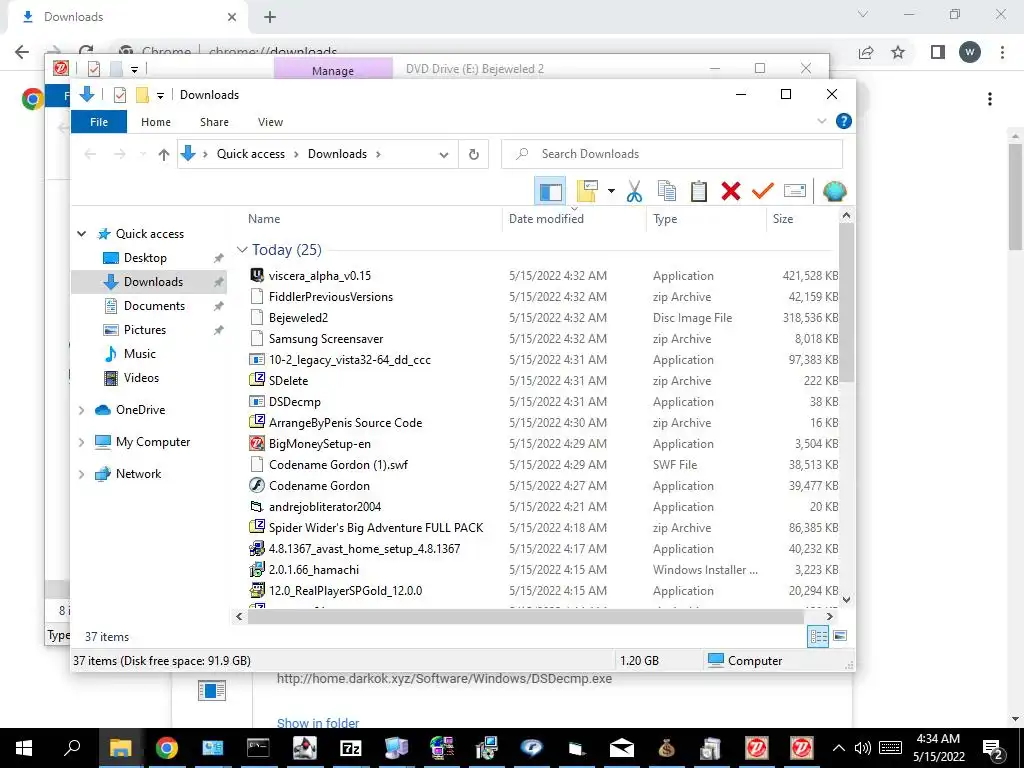The height and width of the screenshot is (768, 1024).
Task: Expand address bar history dropdown
Action: tap(443, 155)
